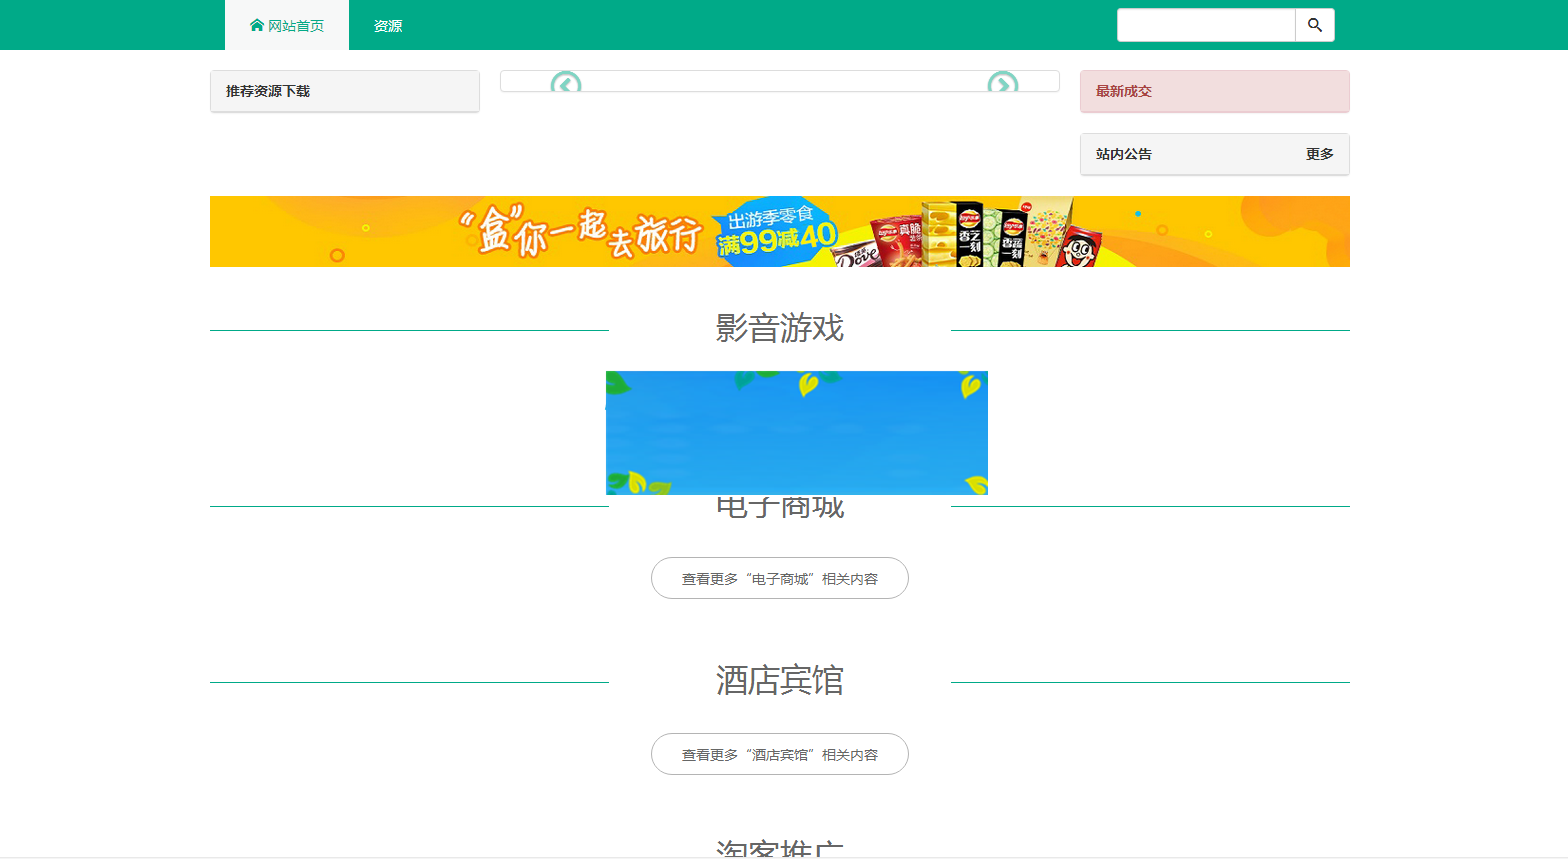Viewport: 1568px width, 859px height.
Task: Focus the search text box in header
Action: tap(1205, 25)
